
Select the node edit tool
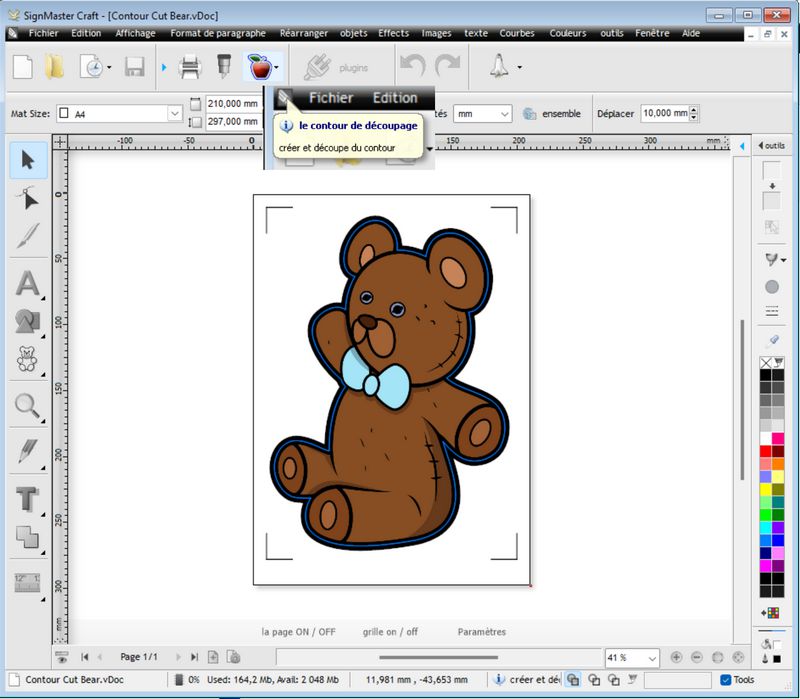tap(28, 198)
